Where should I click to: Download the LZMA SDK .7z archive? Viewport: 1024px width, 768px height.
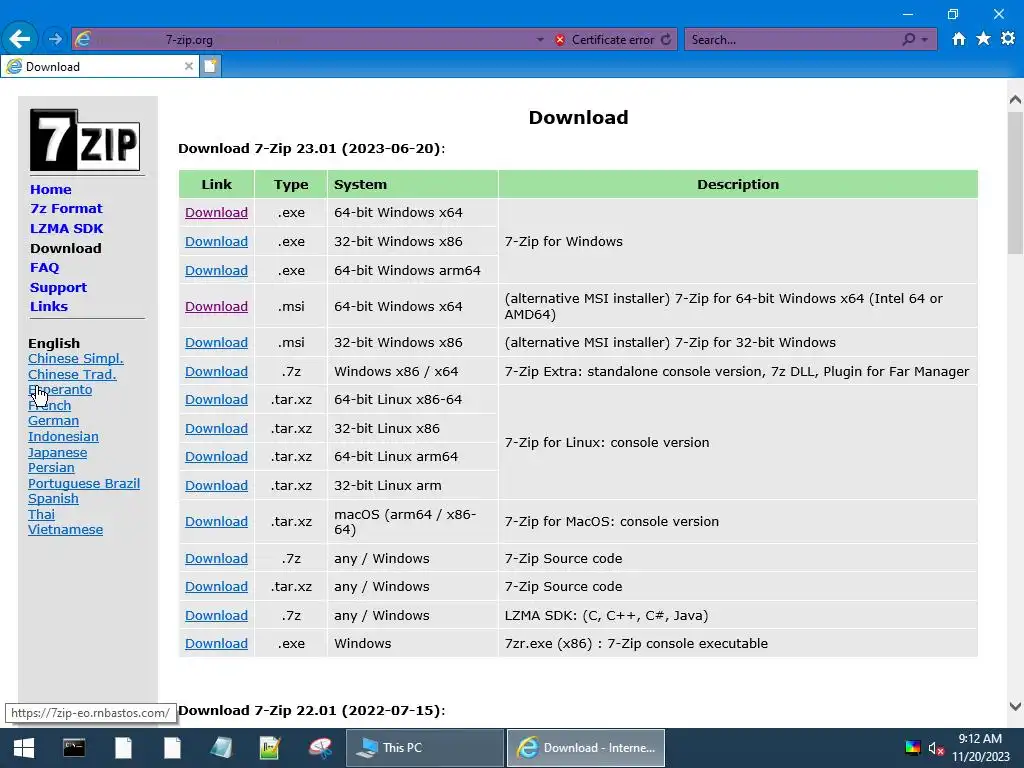[x=216, y=615]
